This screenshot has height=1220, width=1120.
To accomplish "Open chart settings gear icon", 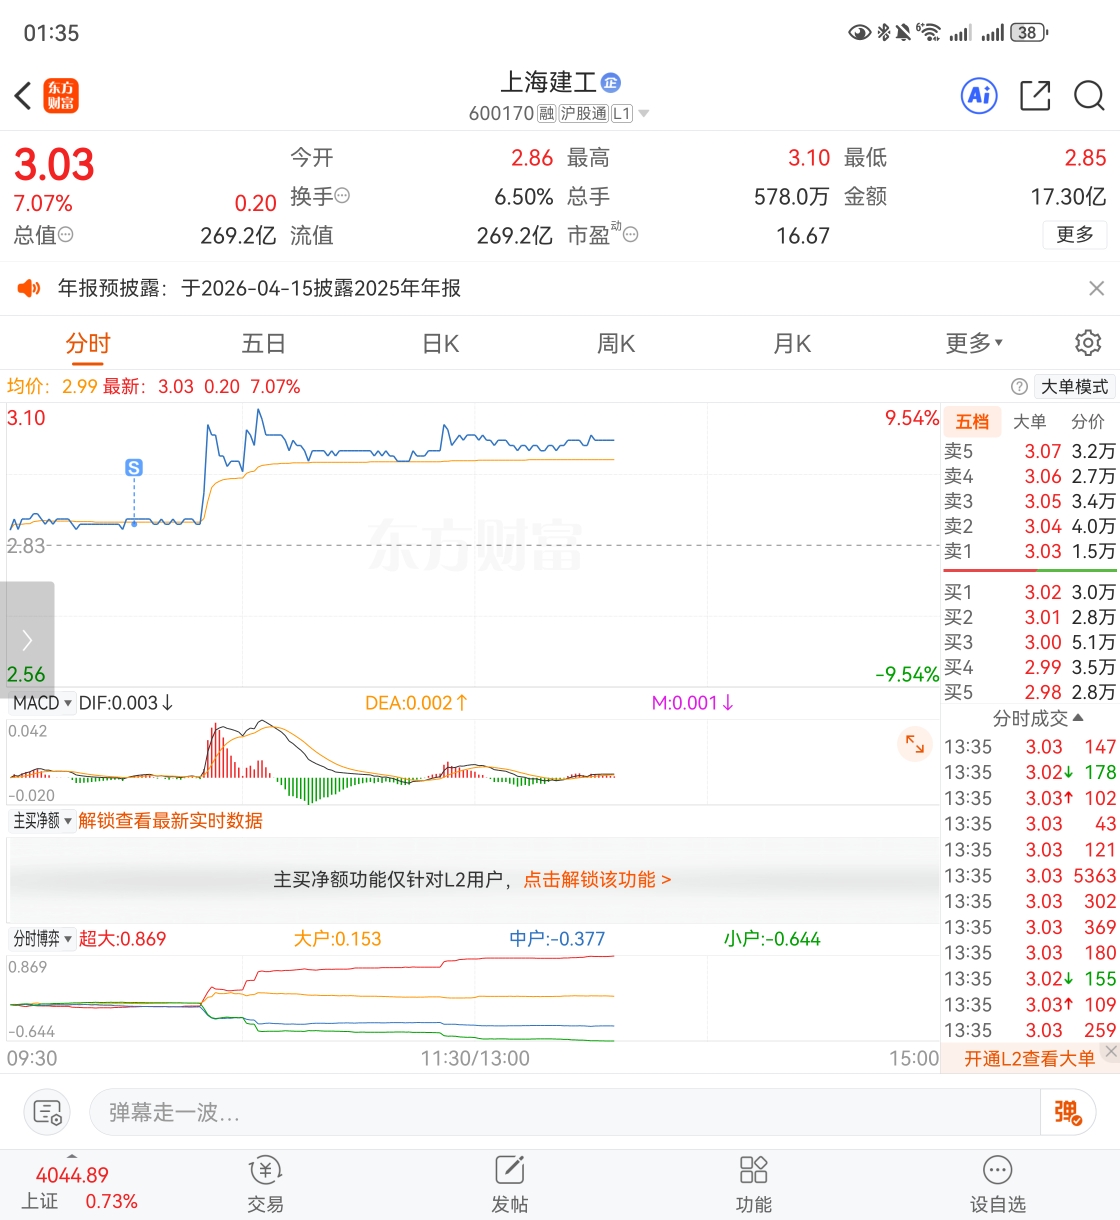I will 1088,343.
